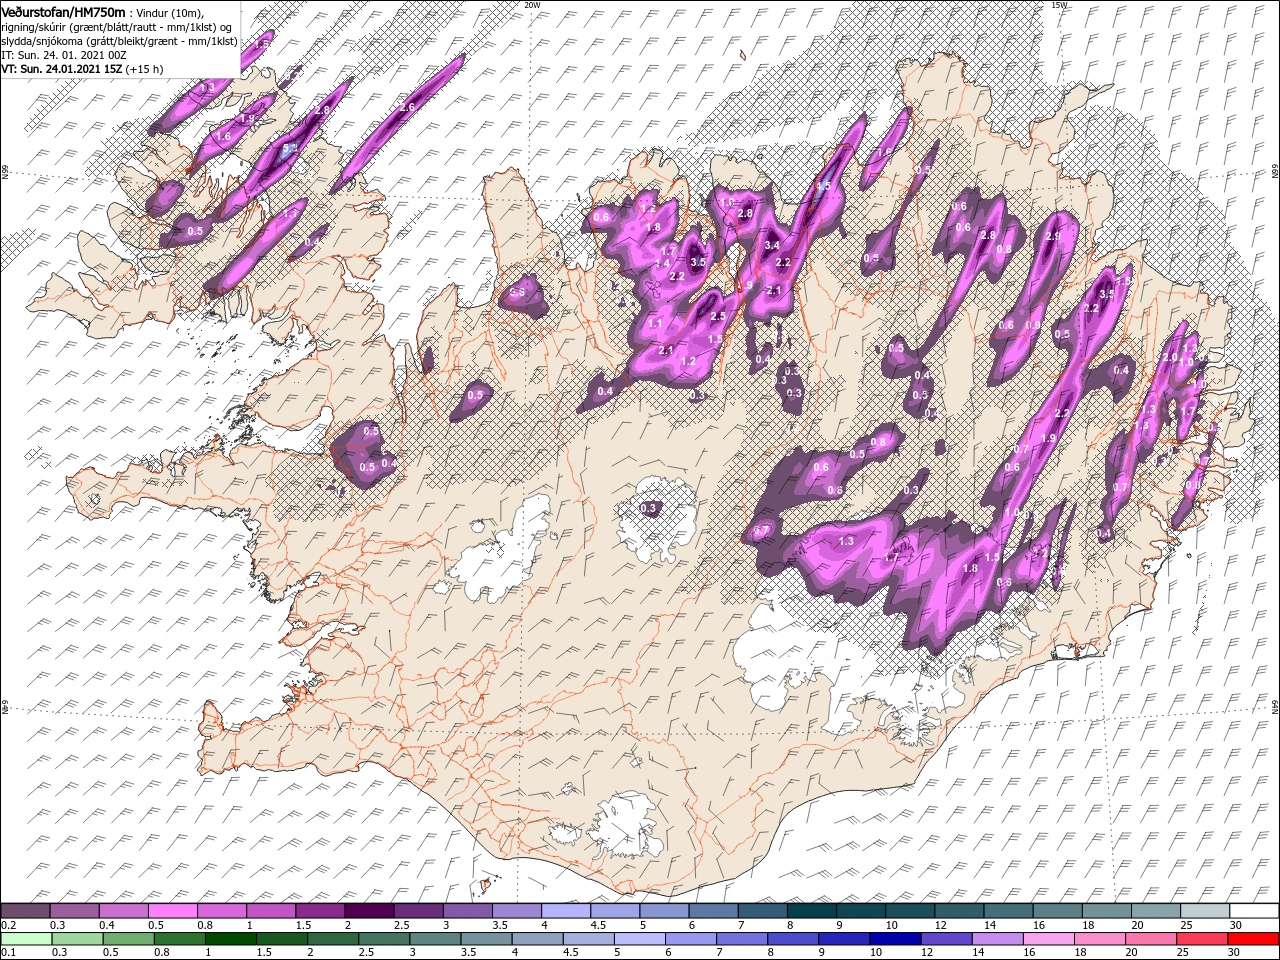Select the valid time 'VT: Sun. 24.01.2021 15Z'

[62, 70]
